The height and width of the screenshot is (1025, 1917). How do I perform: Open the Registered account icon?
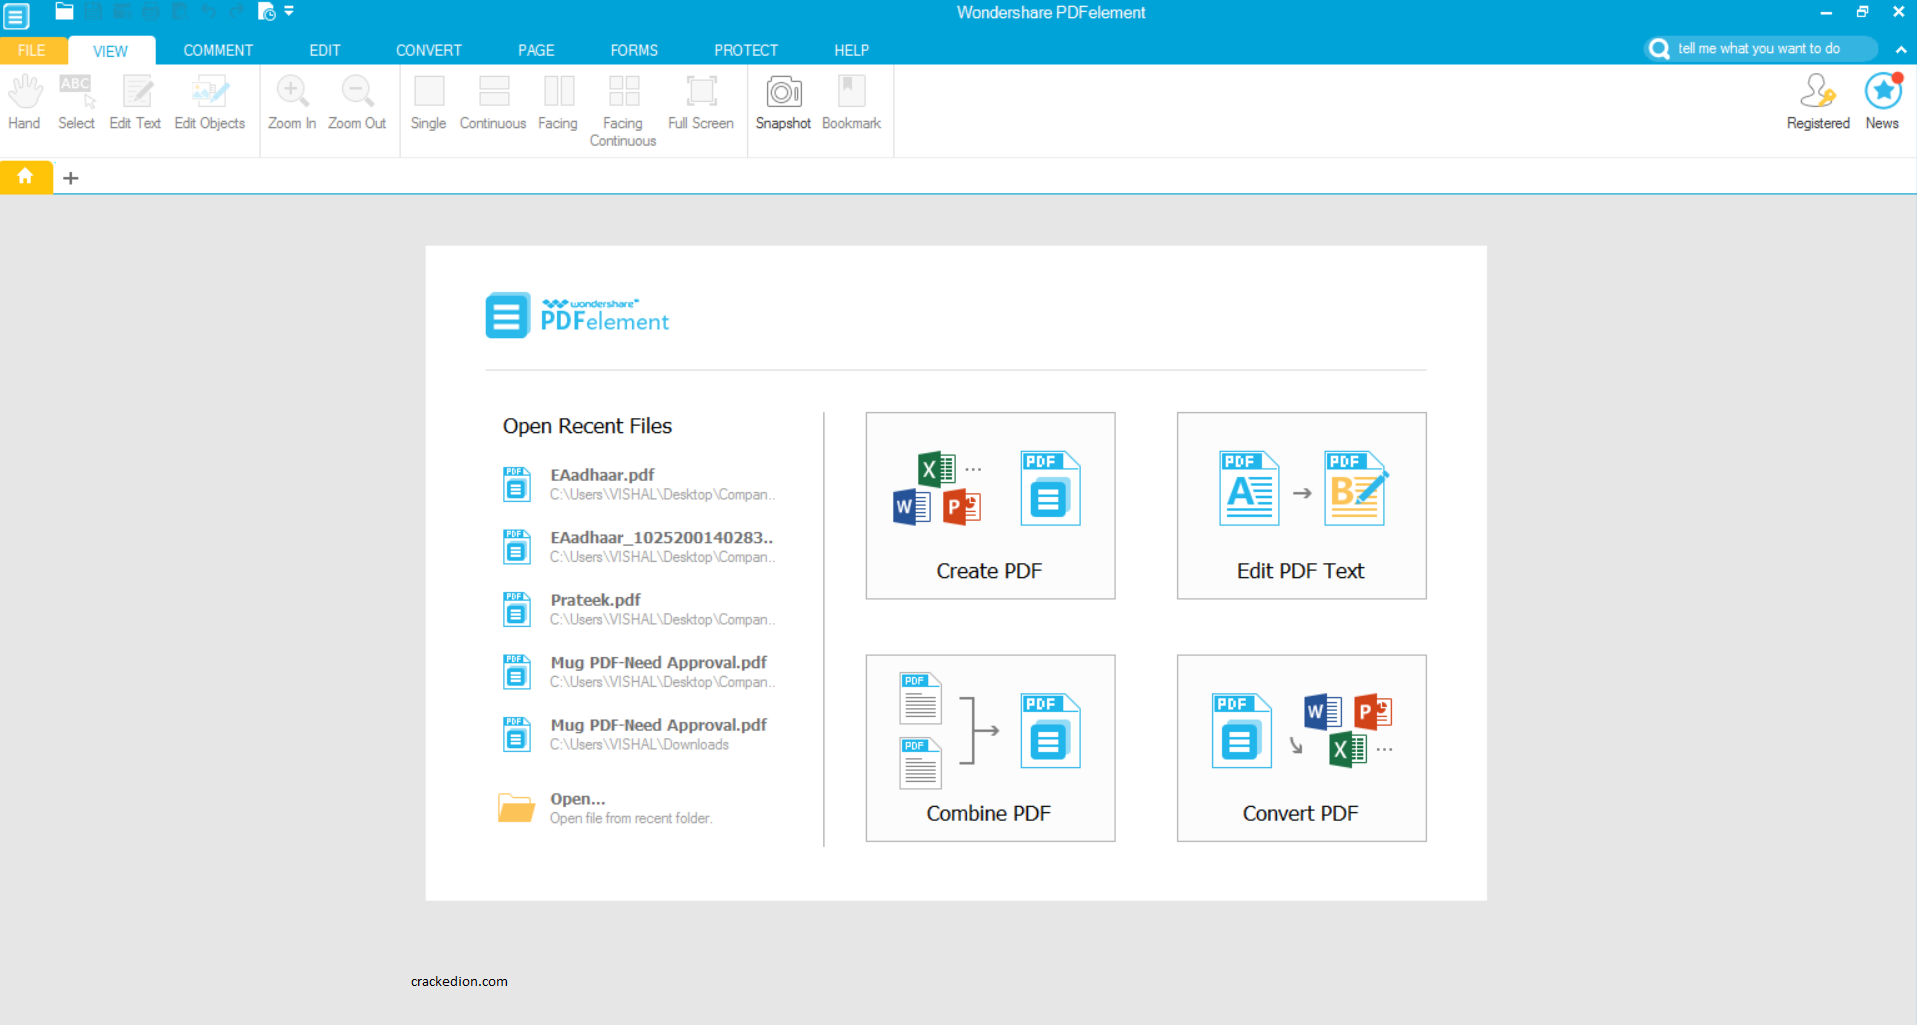coord(1818,102)
